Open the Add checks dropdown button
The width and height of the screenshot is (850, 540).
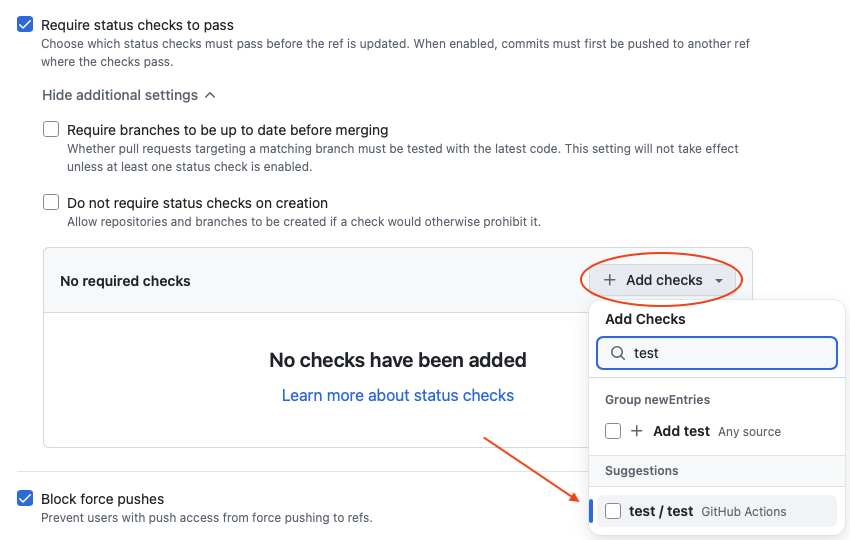pyautogui.click(x=663, y=281)
